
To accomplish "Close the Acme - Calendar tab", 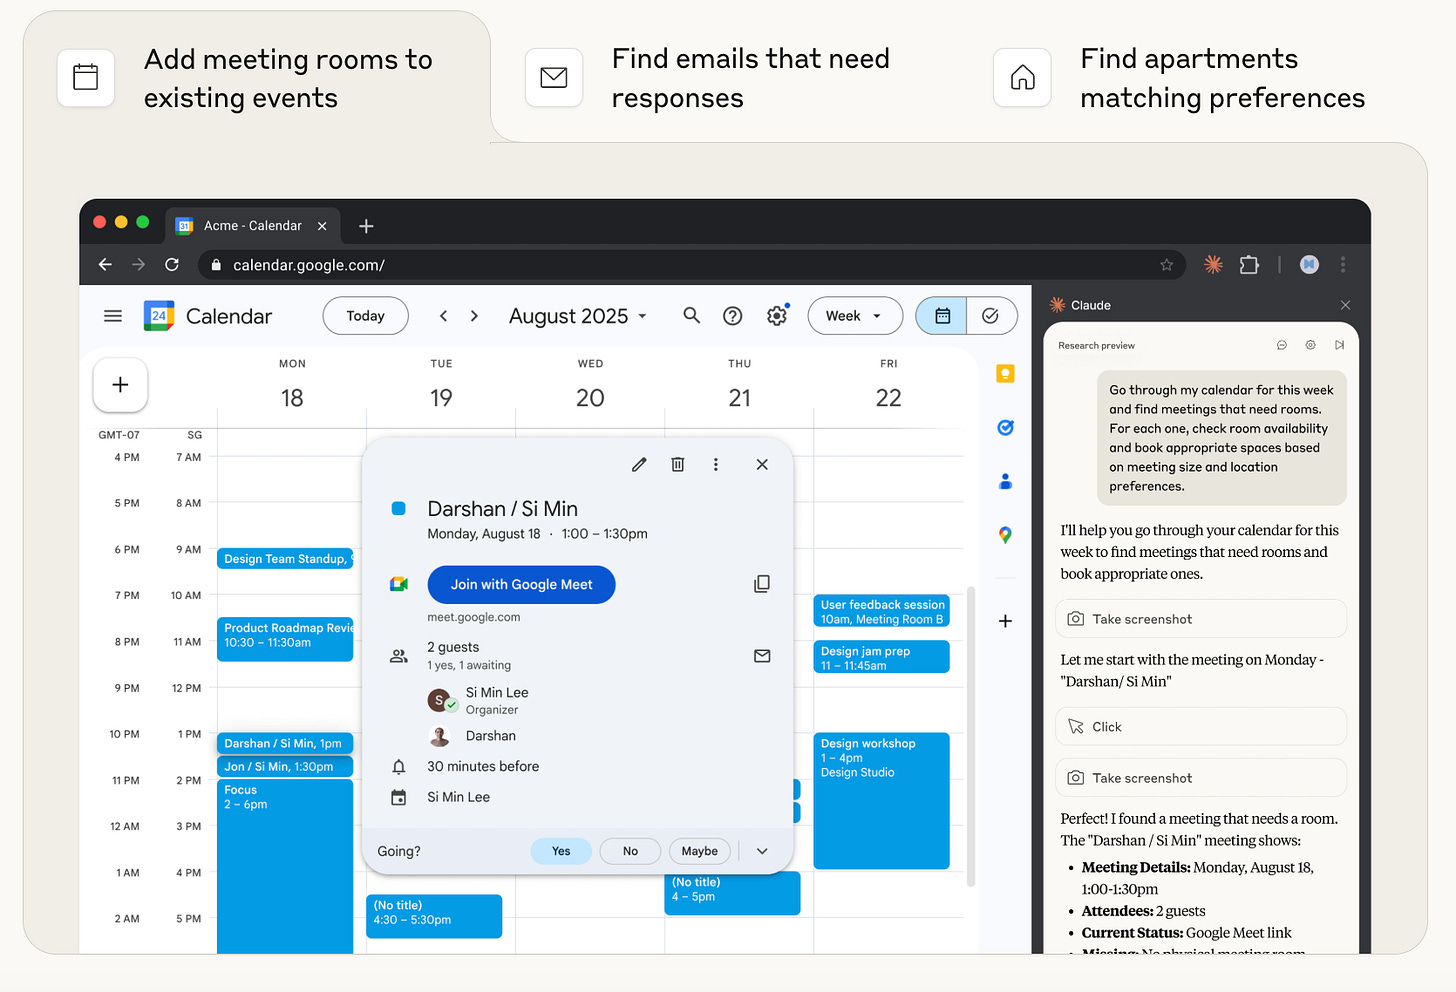I will (322, 226).
